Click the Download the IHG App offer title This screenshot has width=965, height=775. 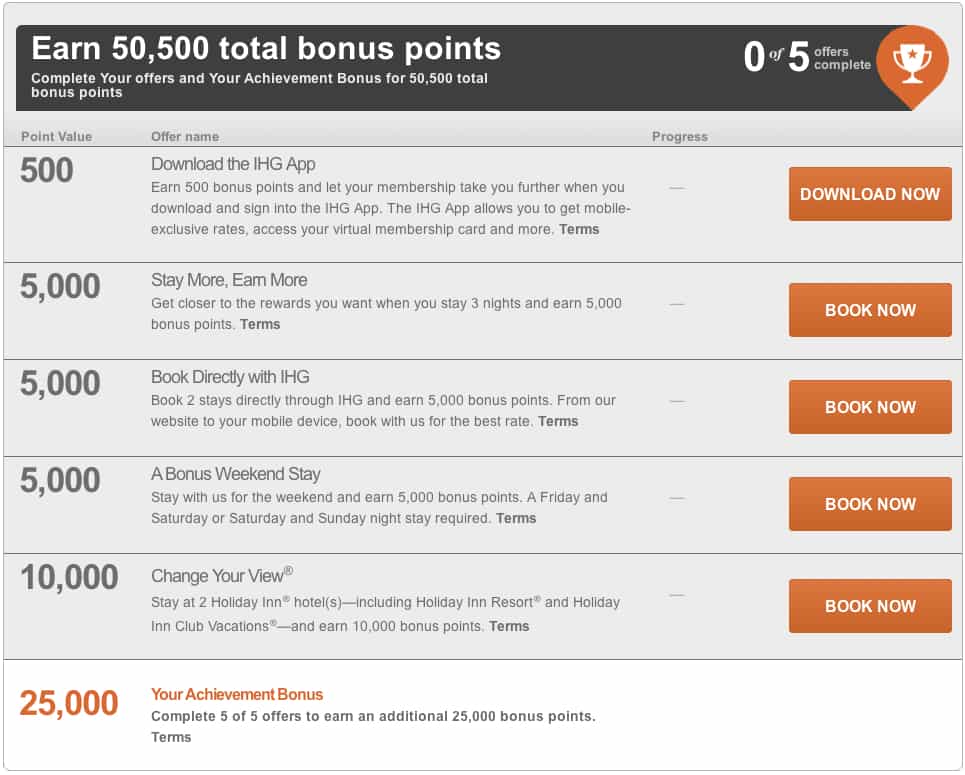pos(232,164)
